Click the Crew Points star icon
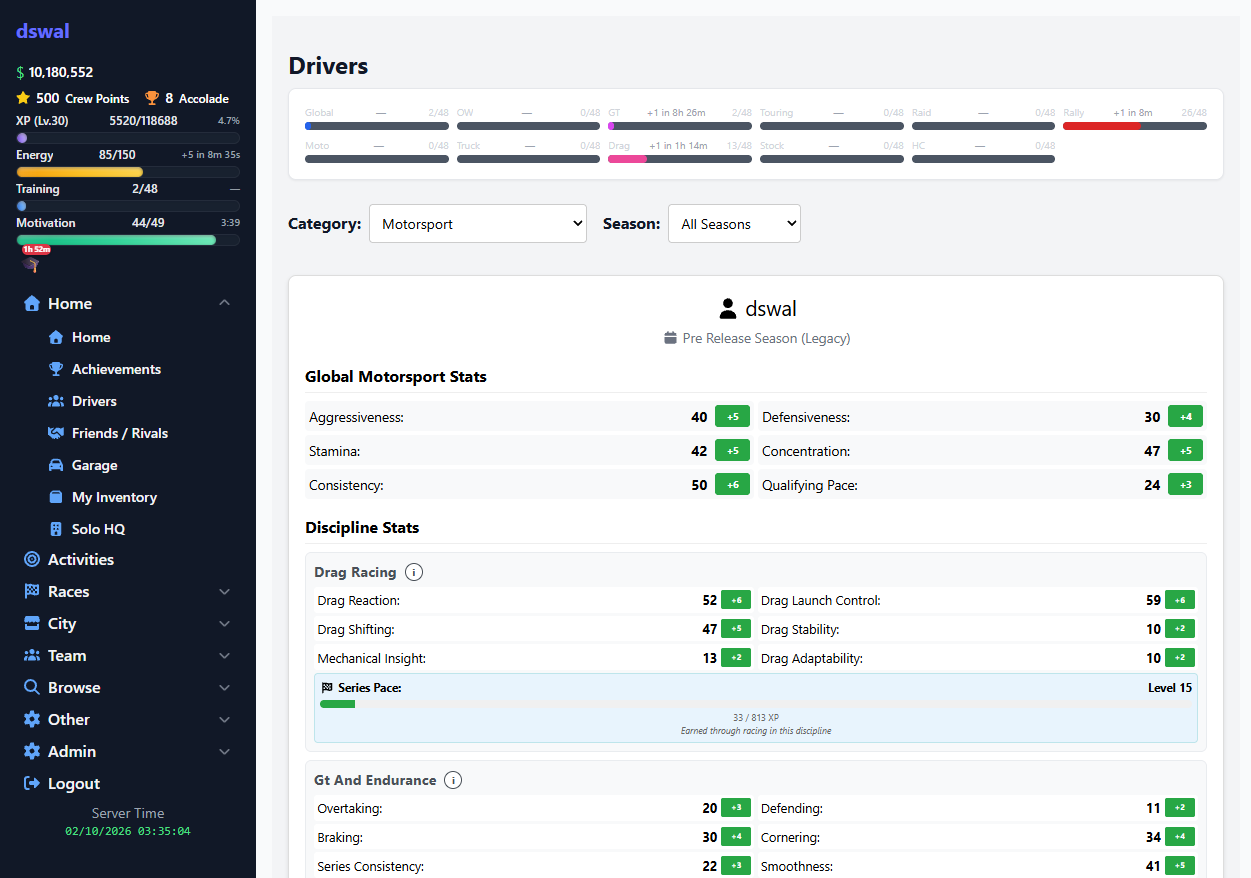The image size is (1251, 878). 23,98
